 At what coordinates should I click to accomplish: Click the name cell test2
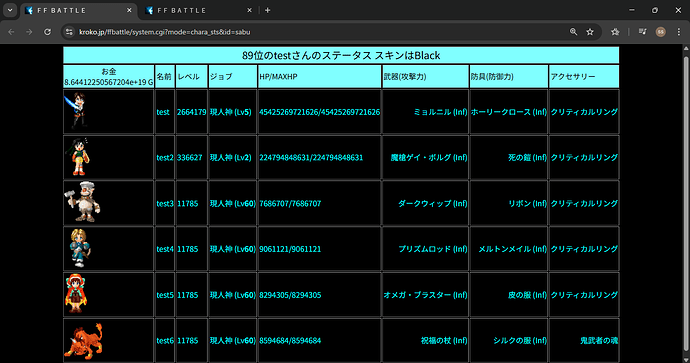[165, 158]
